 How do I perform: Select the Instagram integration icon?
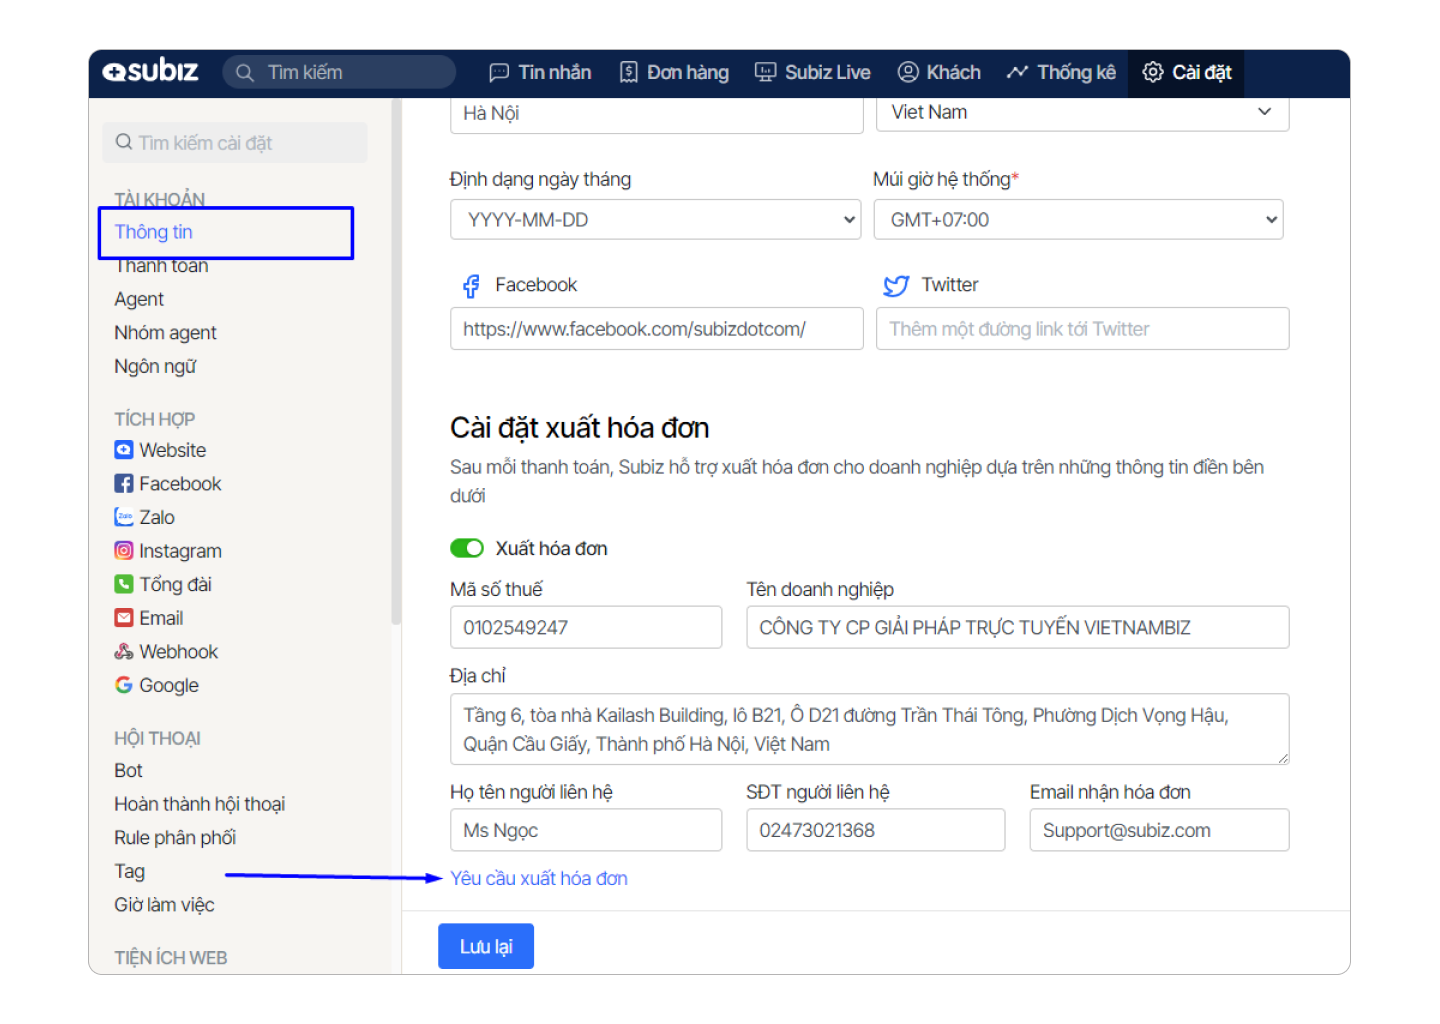point(123,551)
